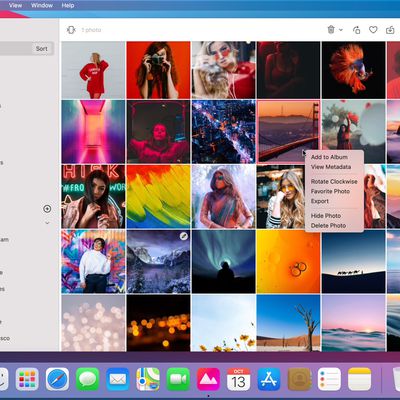The image size is (400, 400).
Task: Select the camel caravan silhouette photo
Action: (354, 262)
